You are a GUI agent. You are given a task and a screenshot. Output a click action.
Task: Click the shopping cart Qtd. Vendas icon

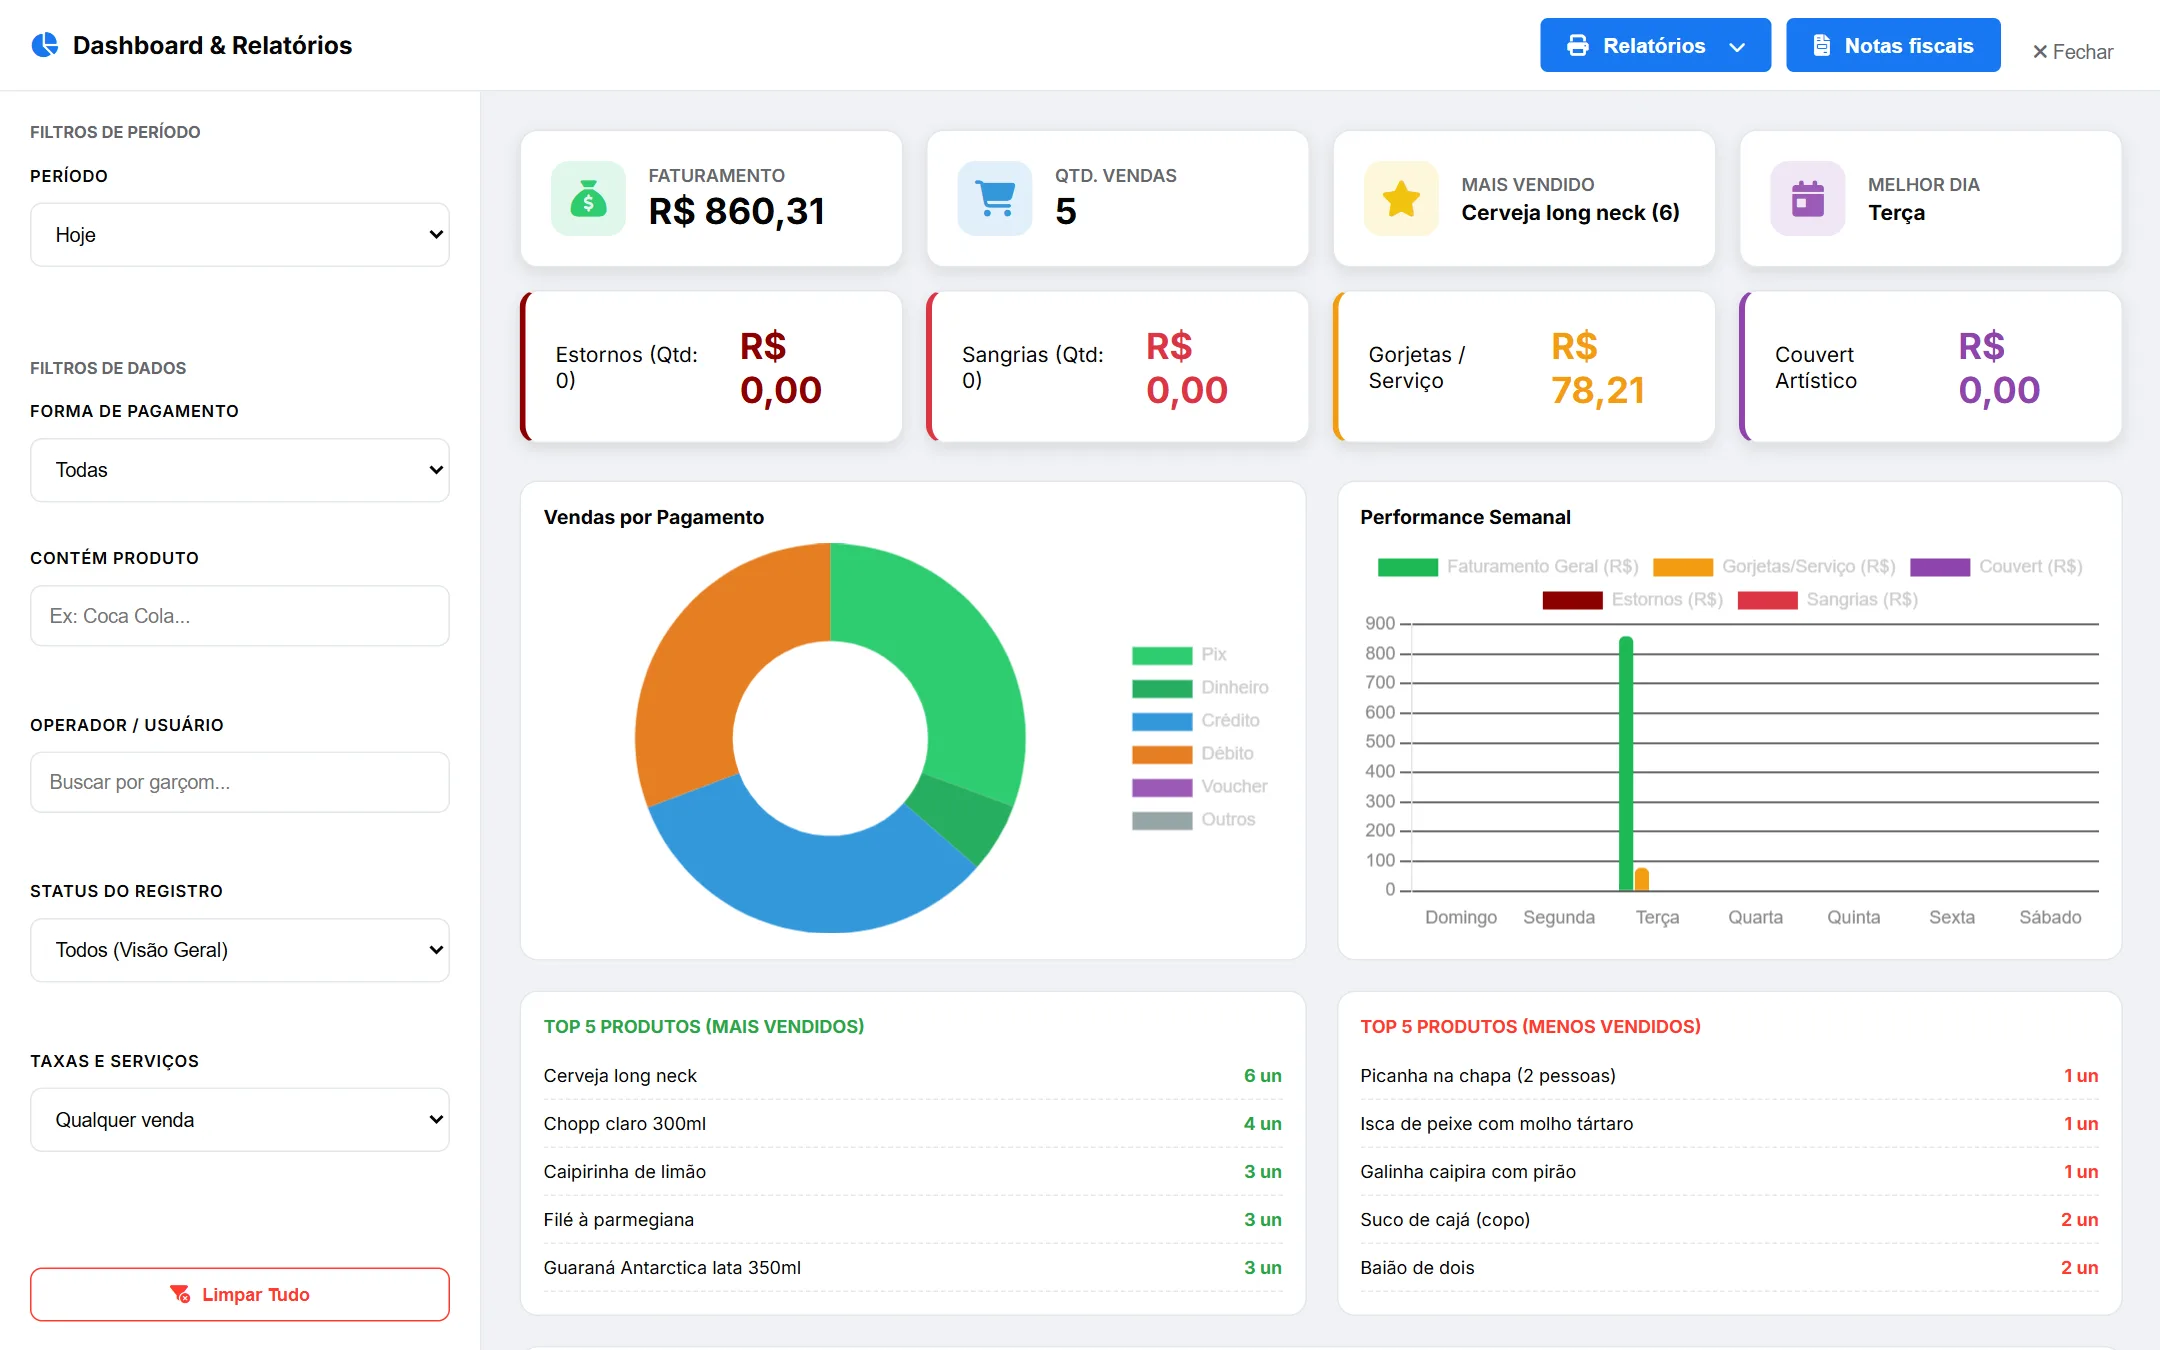[x=995, y=198]
